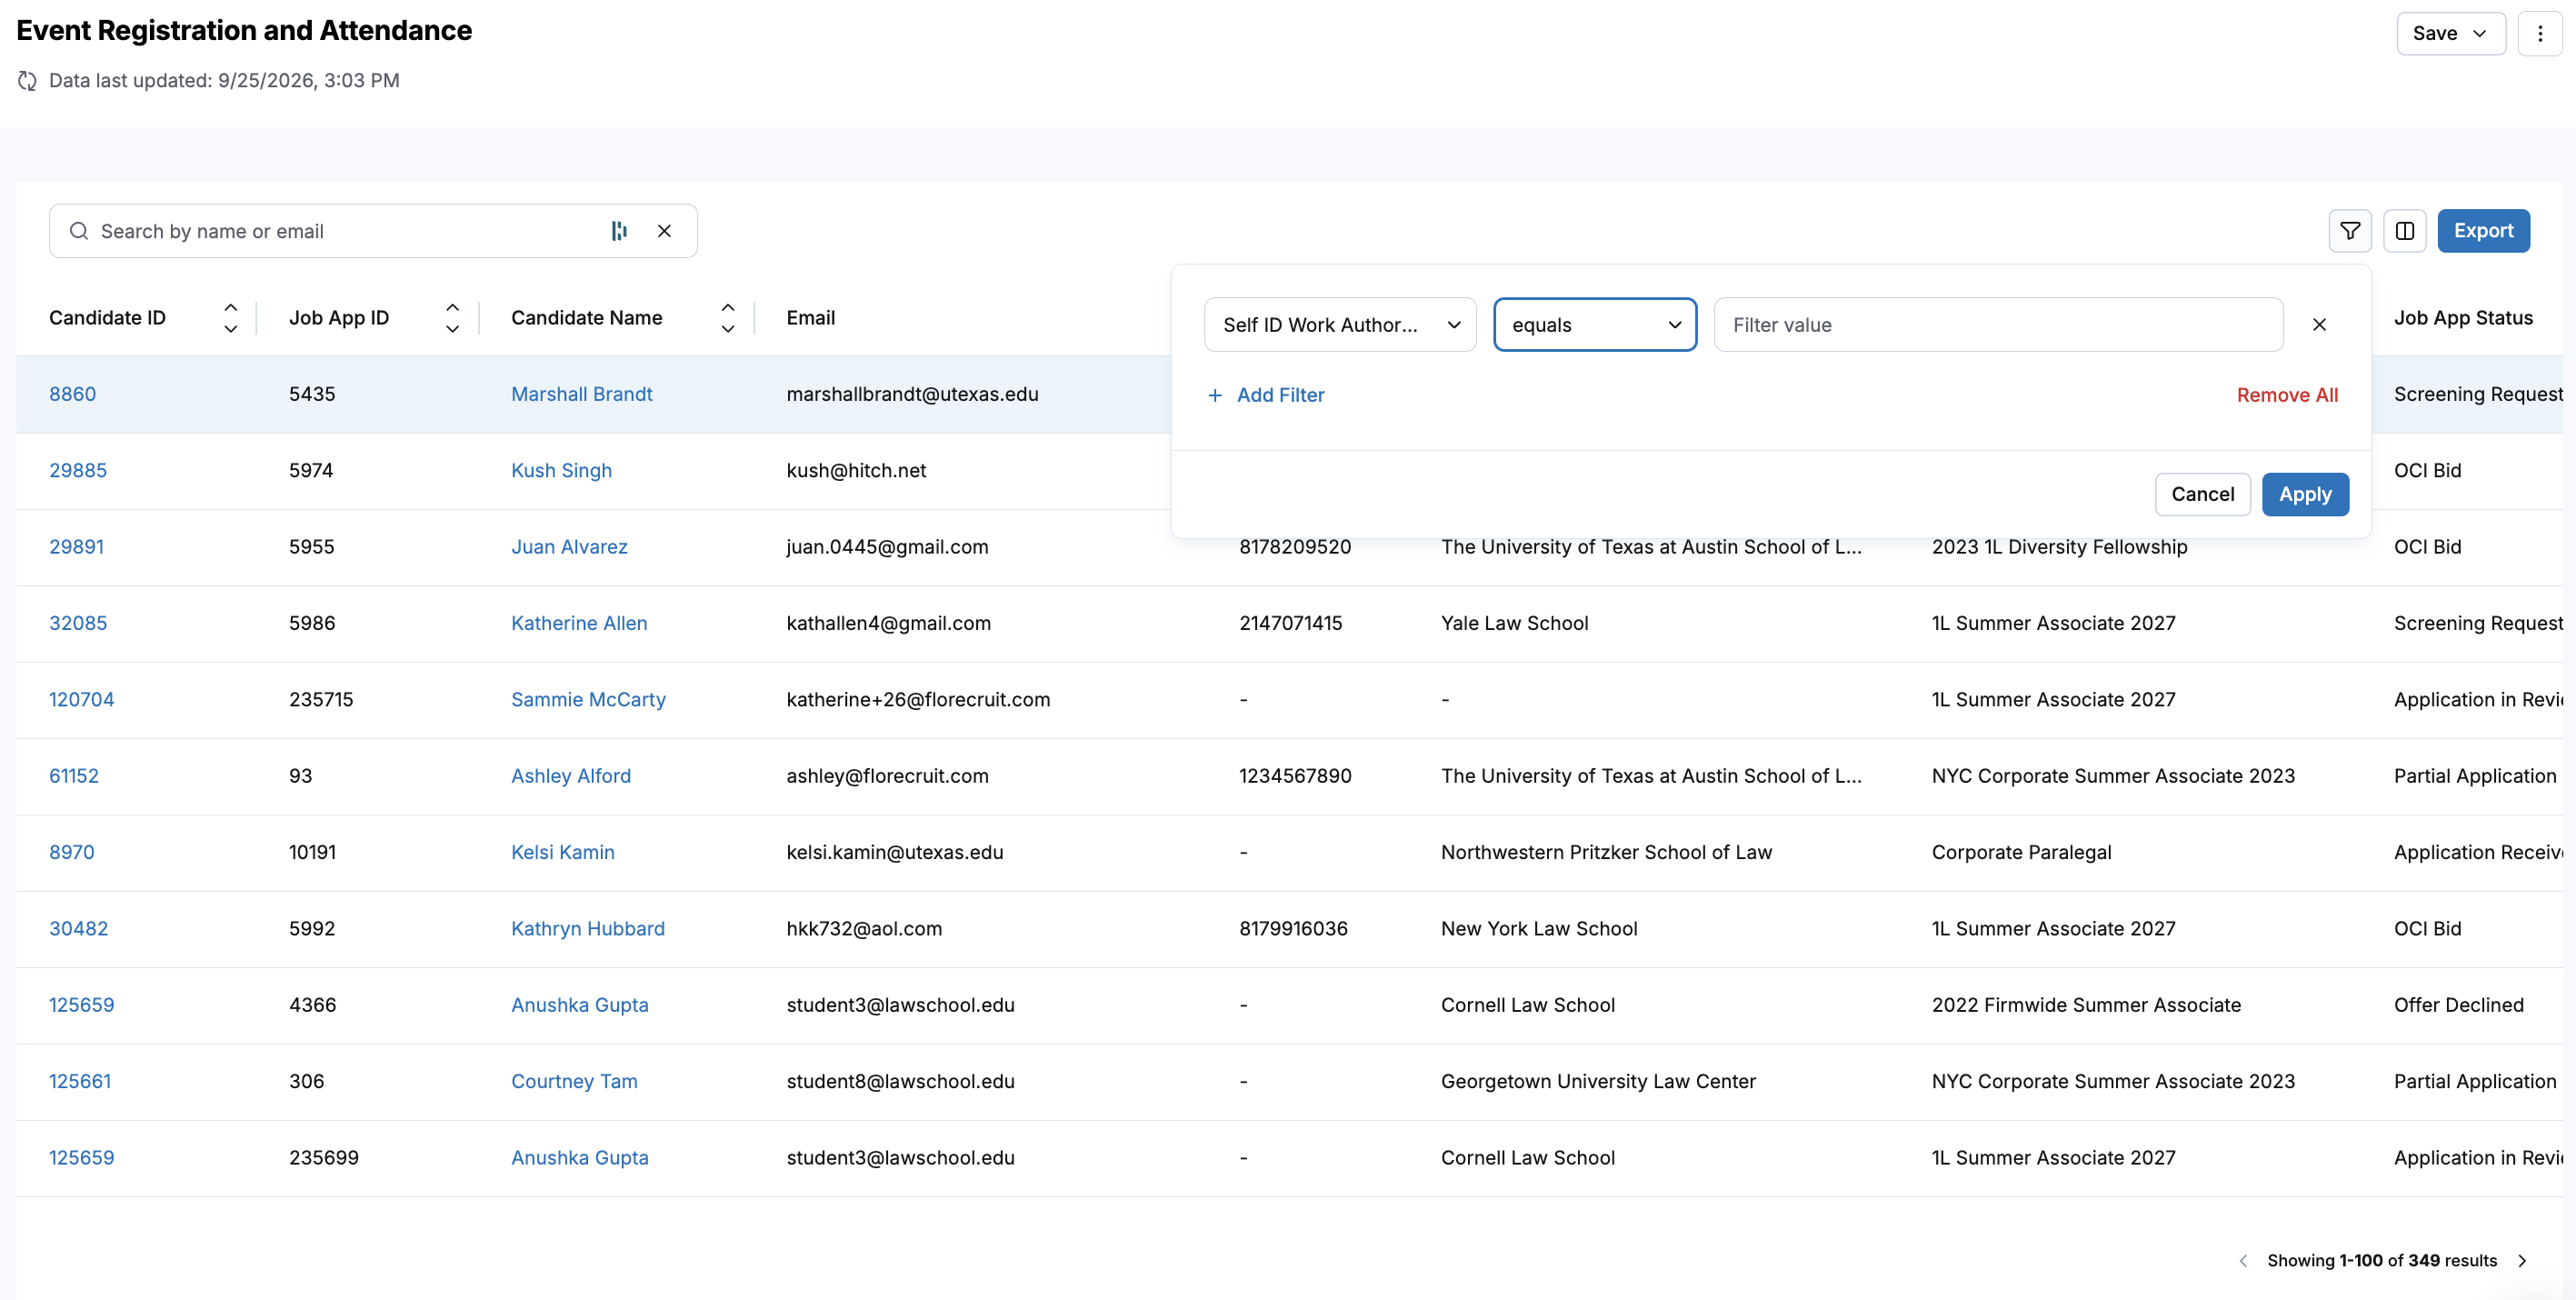Click the plus icon next to Add Filter
This screenshot has width=2576, height=1300.
[1215, 395]
